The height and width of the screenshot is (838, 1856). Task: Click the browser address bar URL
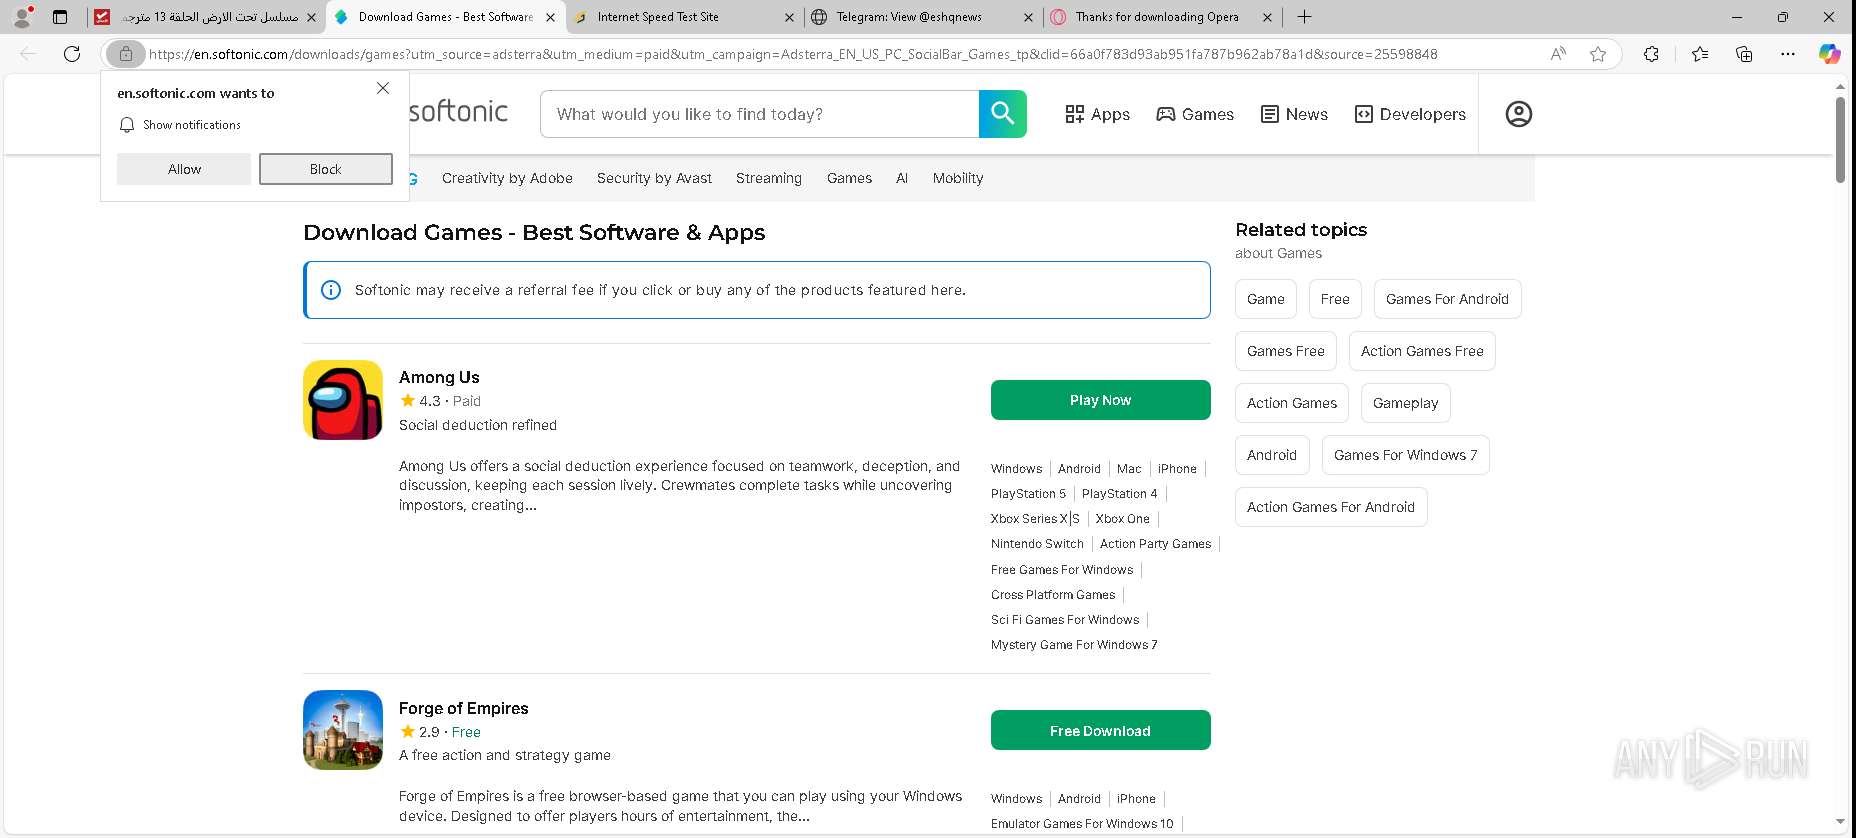click(793, 54)
